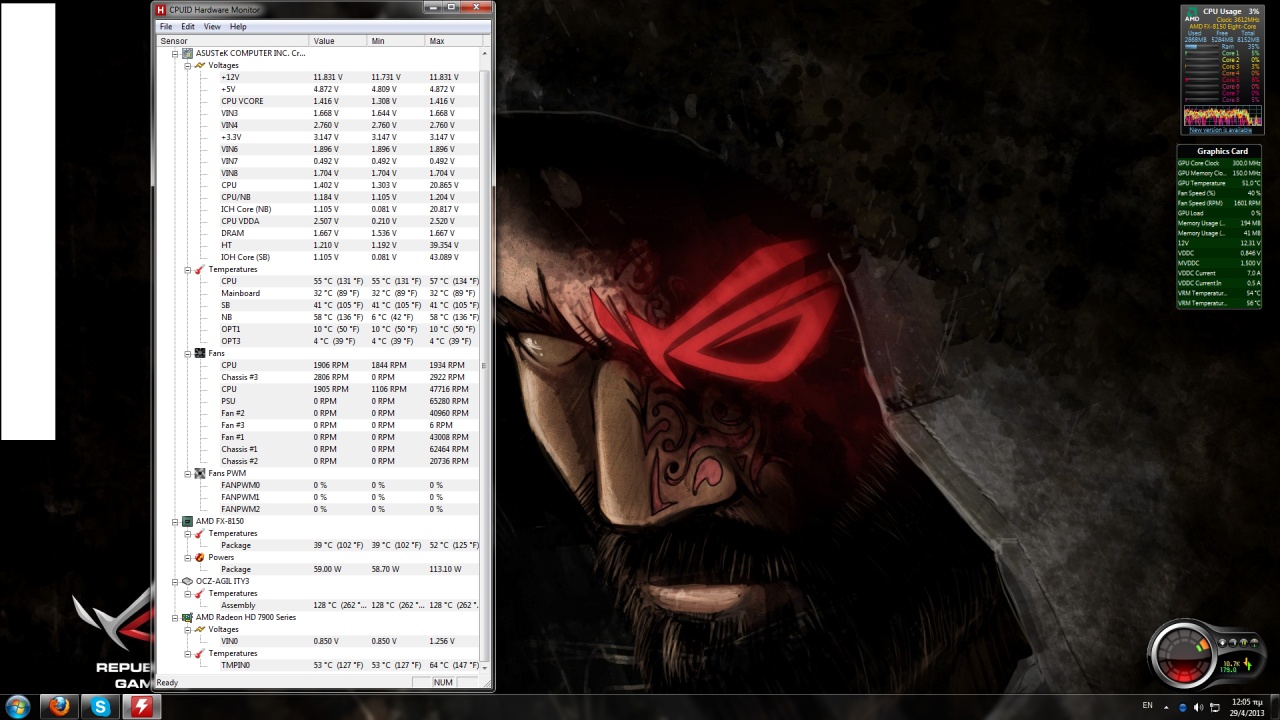Click the drive icon beside OCZ-AGILITY3
1280x720 pixels.
pyautogui.click(x=187, y=581)
